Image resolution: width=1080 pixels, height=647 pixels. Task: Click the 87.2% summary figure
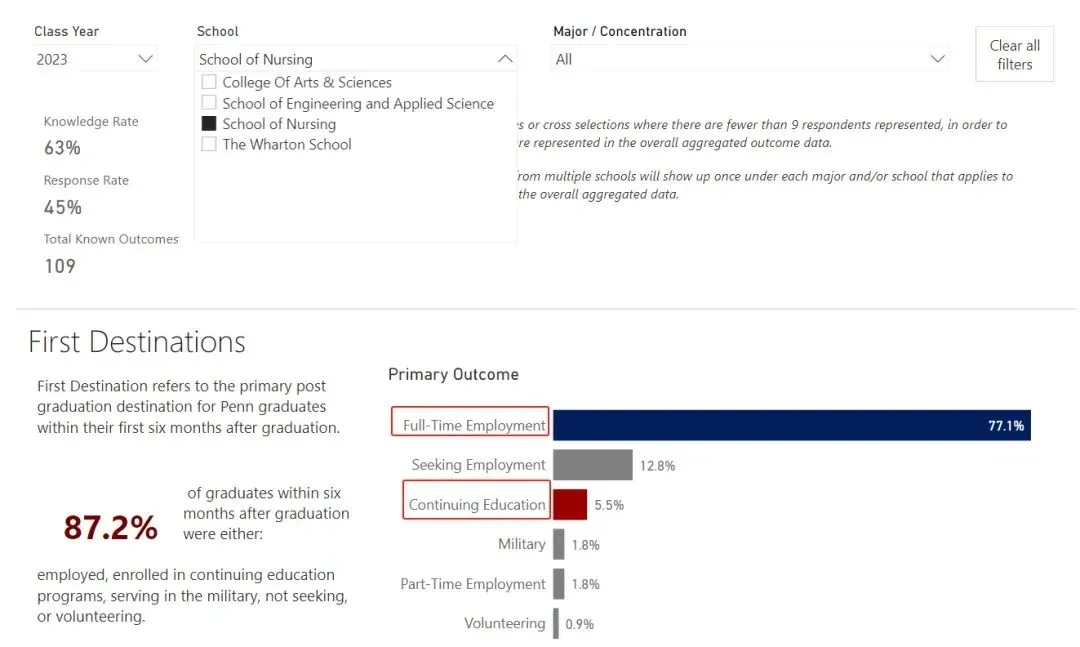pos(110,528)
